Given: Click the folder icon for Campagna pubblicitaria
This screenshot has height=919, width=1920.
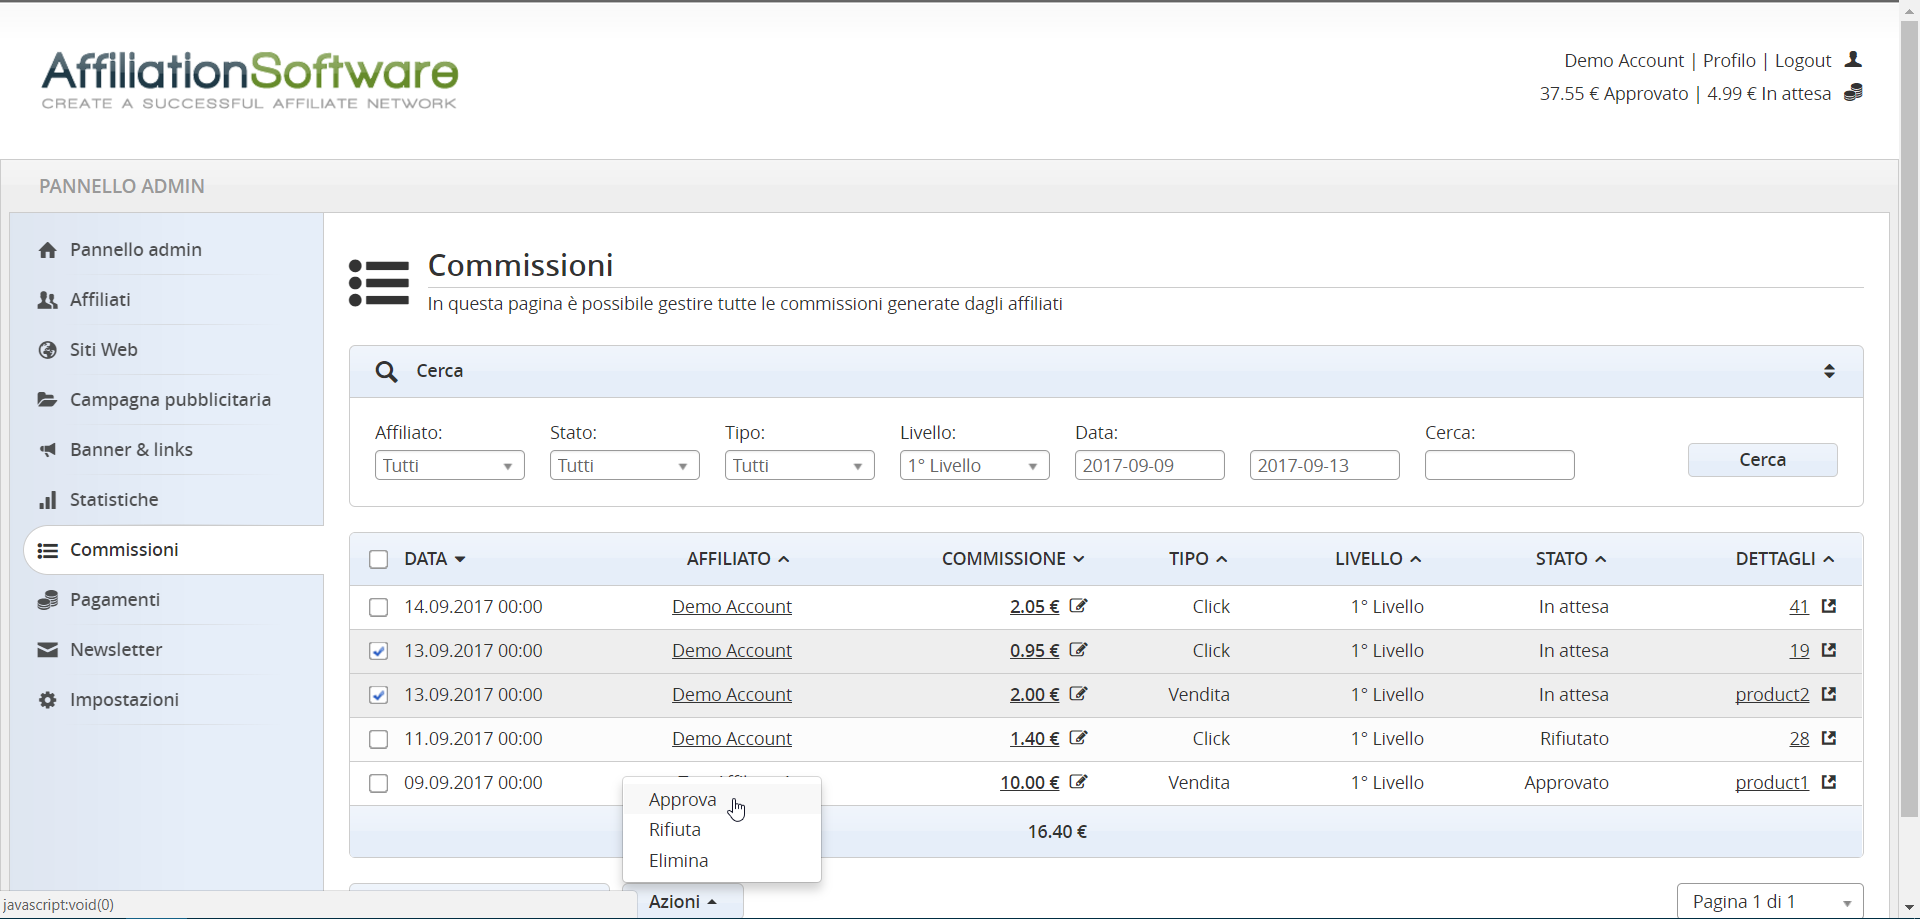Looking at the screenshot, I should [47, 400].
